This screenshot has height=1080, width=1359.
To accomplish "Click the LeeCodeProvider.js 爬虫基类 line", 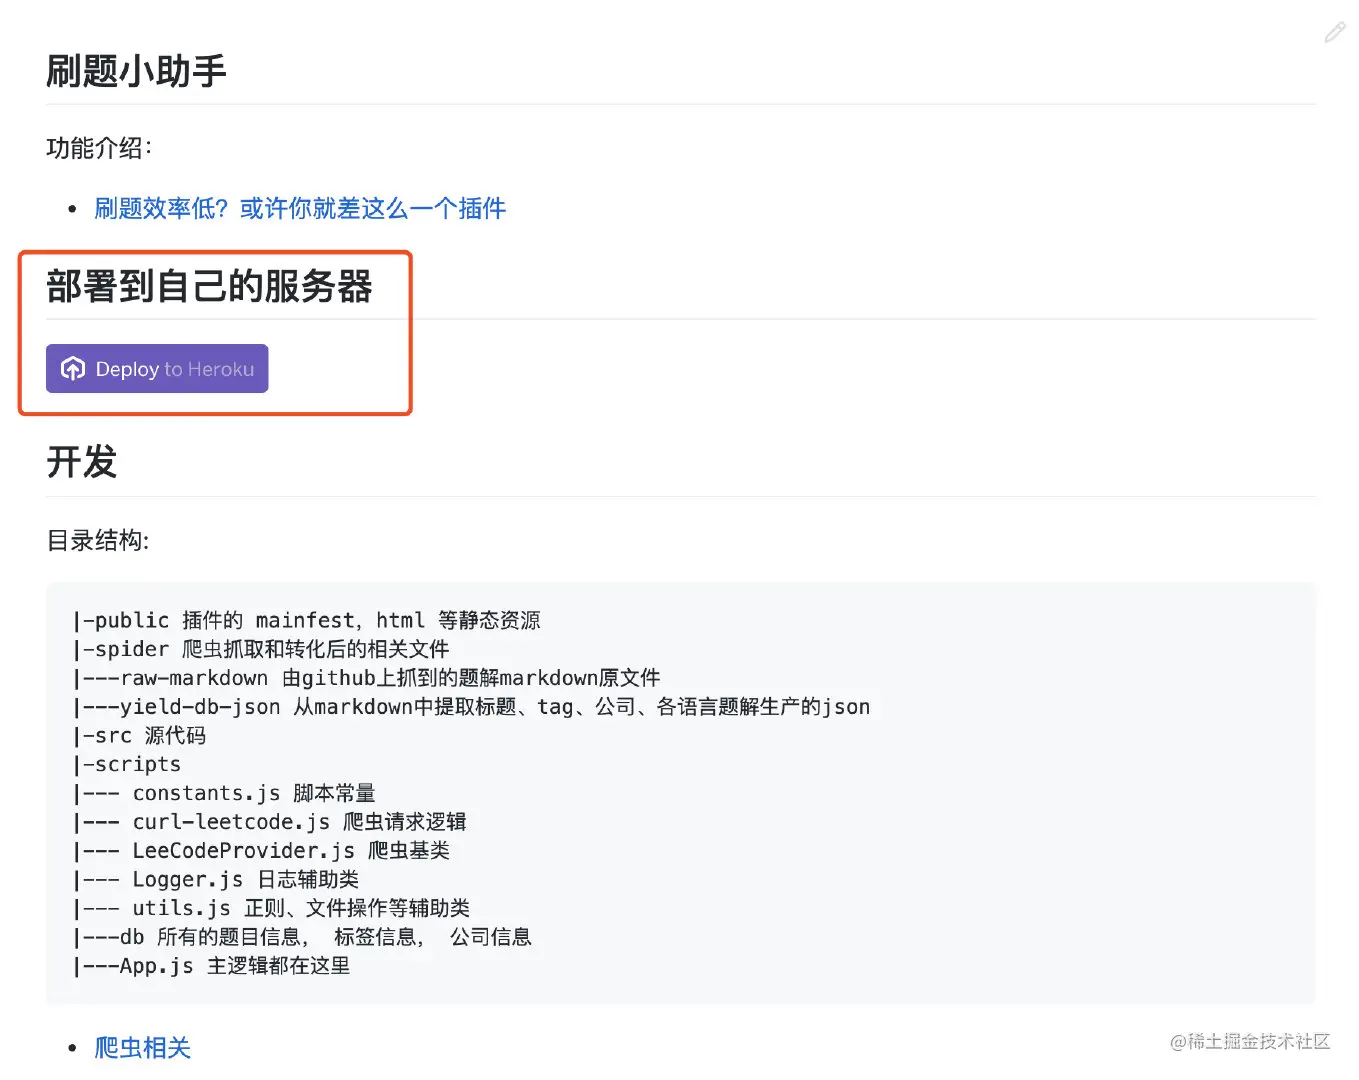I will 261,851.
